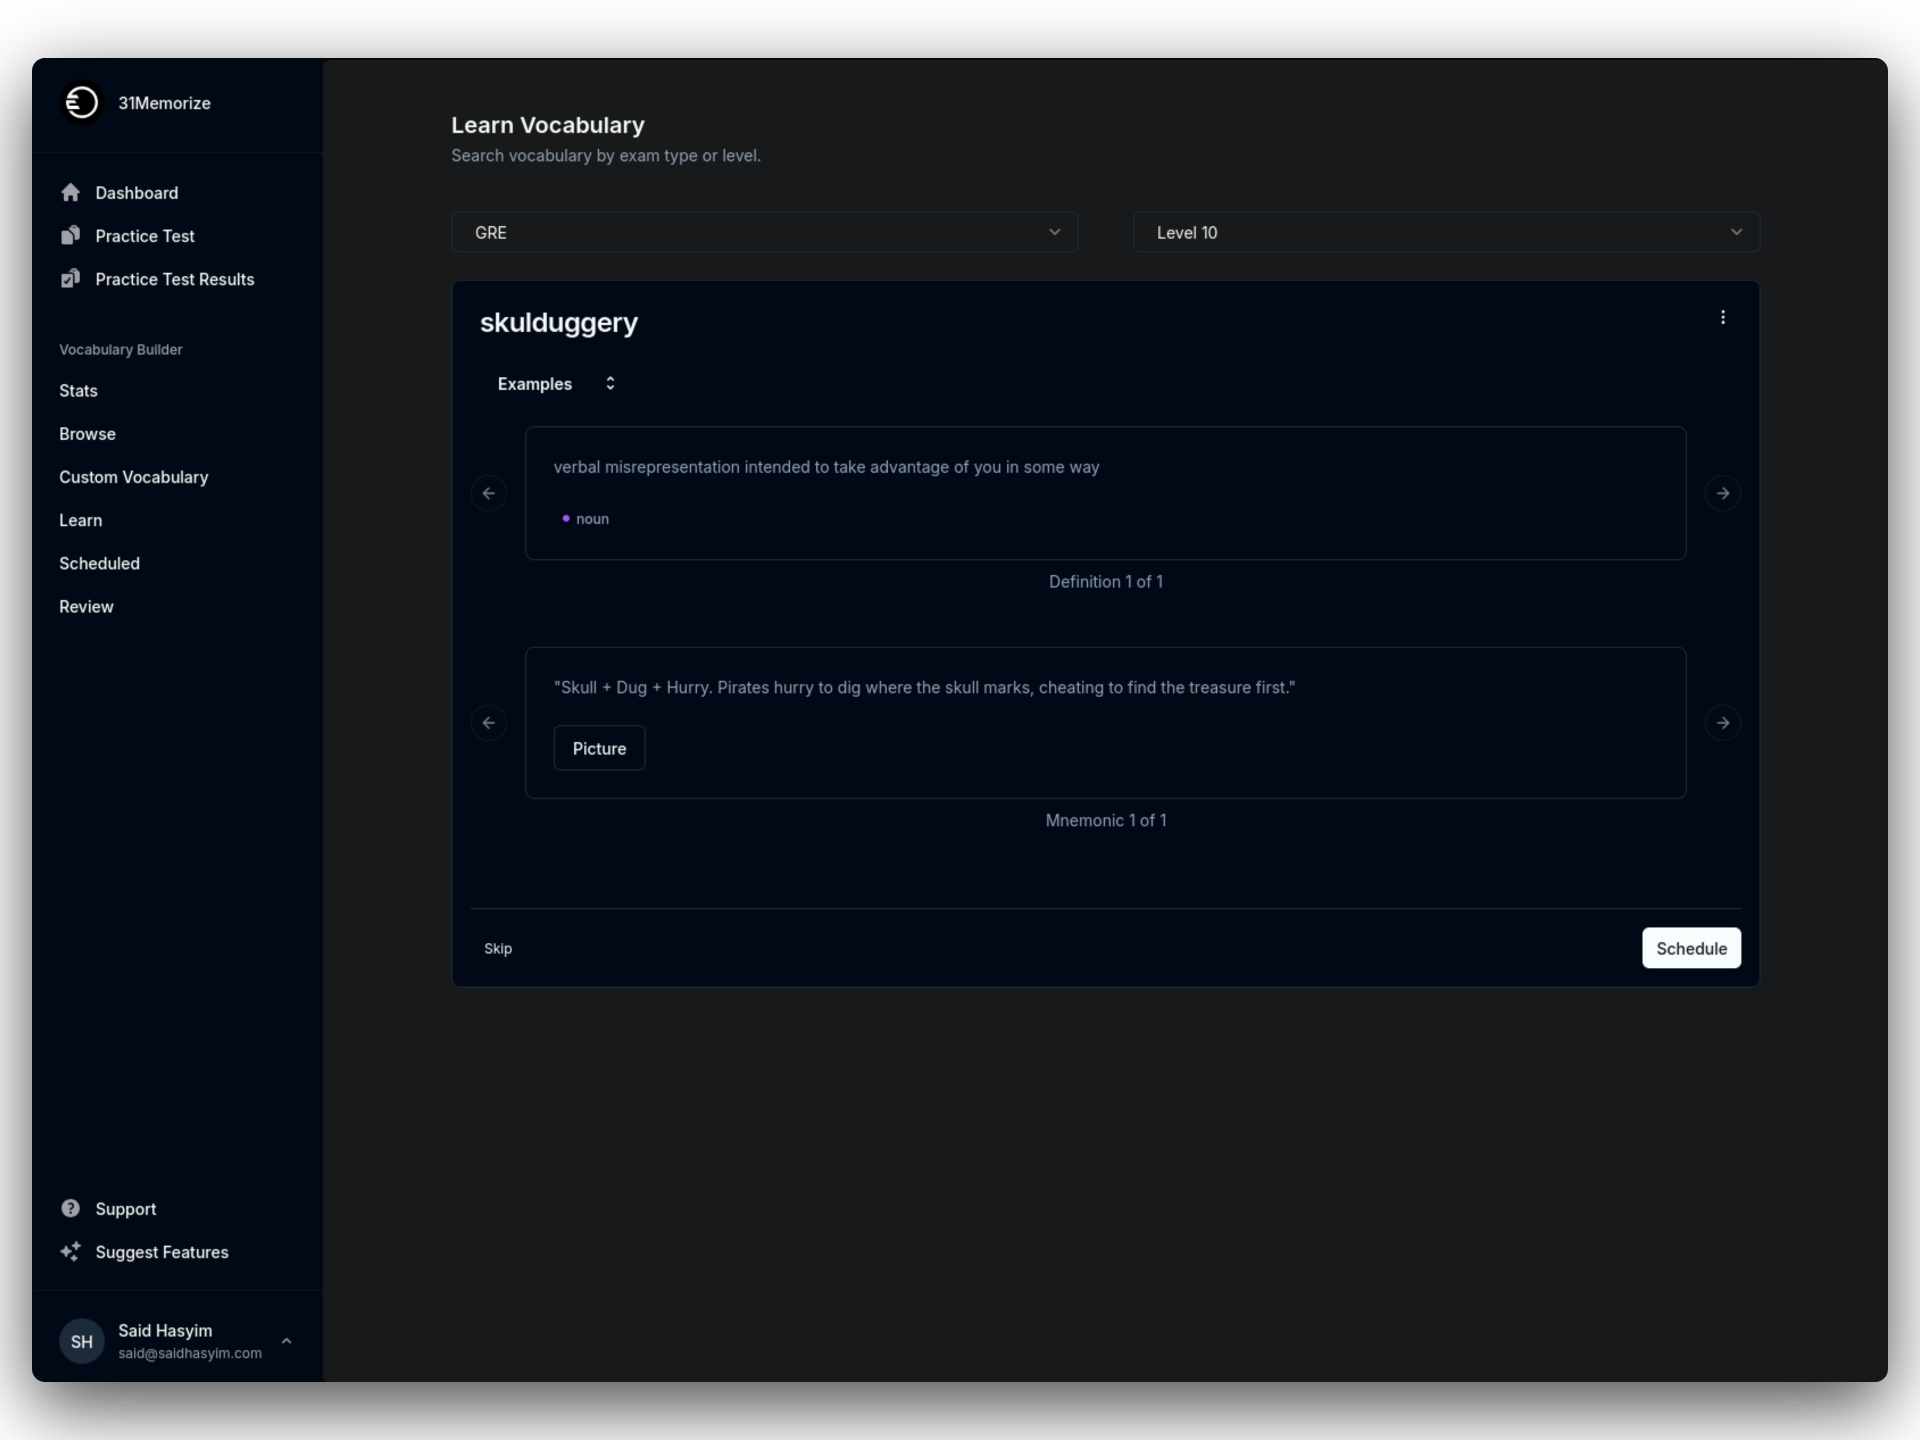This screenshot has height=1440, width=1920.
Task: Click the Suggest Features sparkle icon
Action: [70, 1251]
